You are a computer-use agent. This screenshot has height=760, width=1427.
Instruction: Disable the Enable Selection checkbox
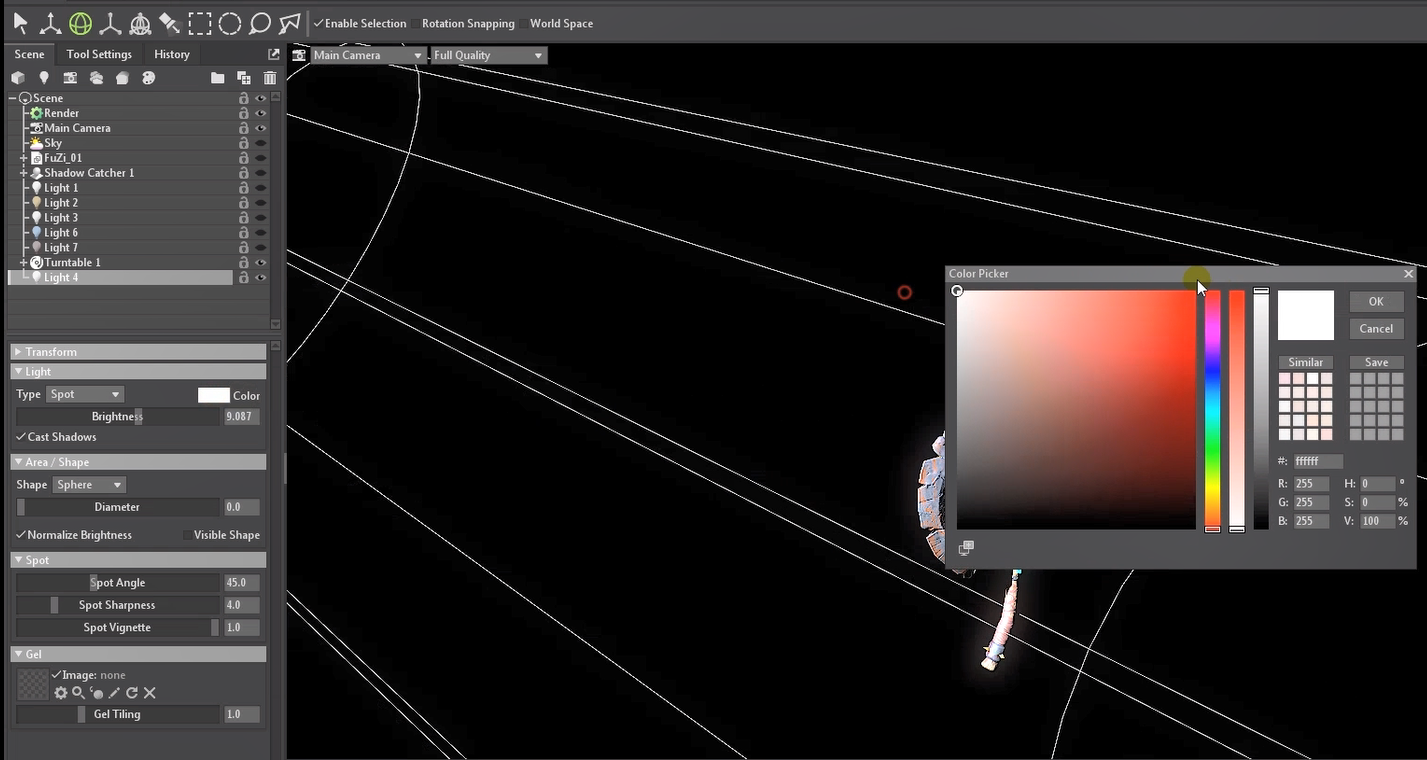coord(319,23)
